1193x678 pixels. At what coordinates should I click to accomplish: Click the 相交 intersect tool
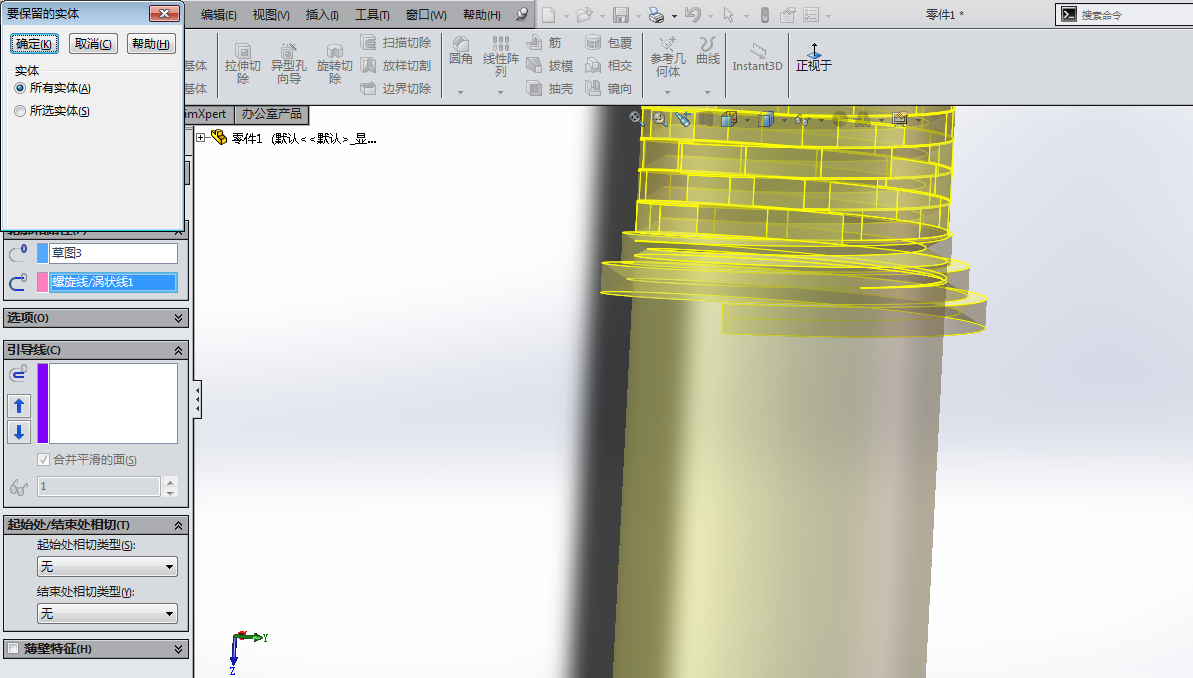click(x=609, y=65)
